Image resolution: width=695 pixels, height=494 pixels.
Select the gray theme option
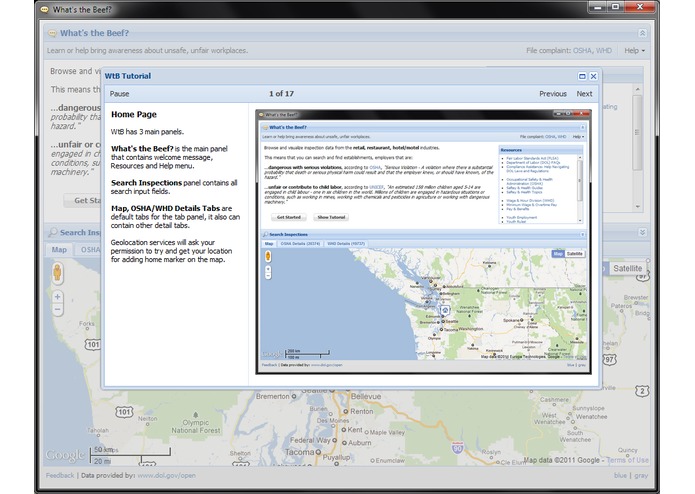(641, 475)
